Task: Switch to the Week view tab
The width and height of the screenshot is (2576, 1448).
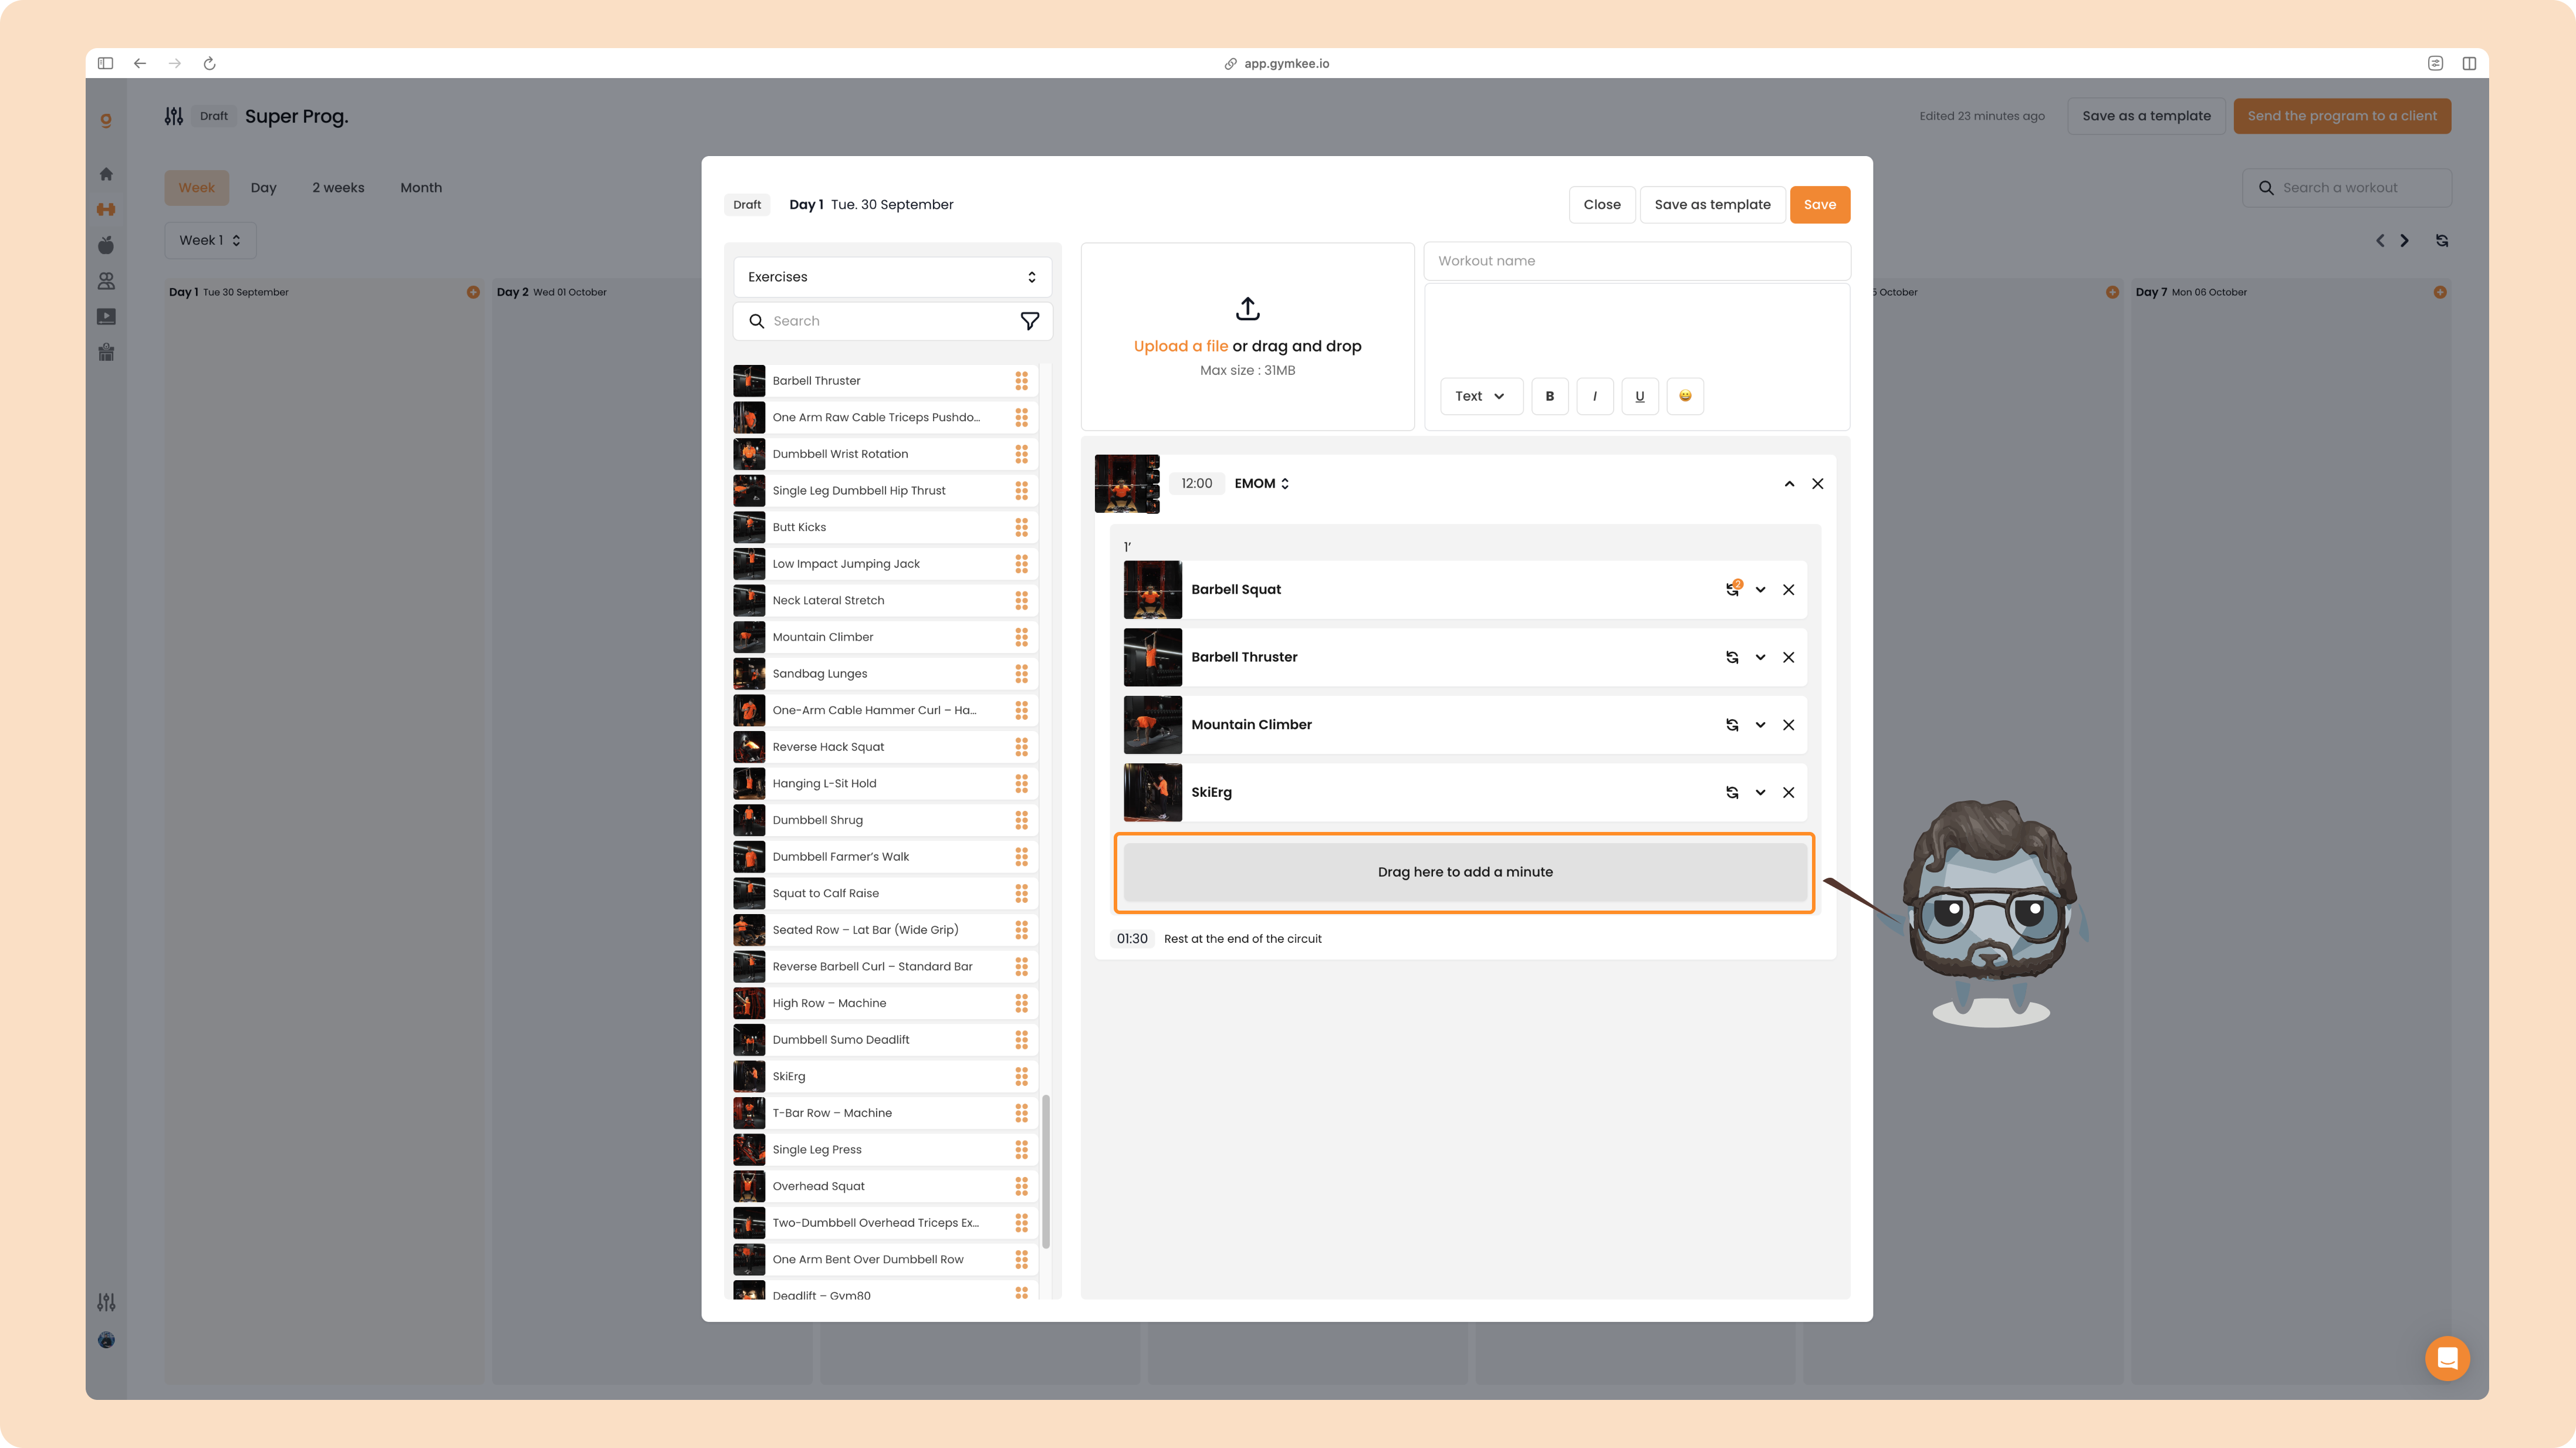Action: tap(196, 187)
